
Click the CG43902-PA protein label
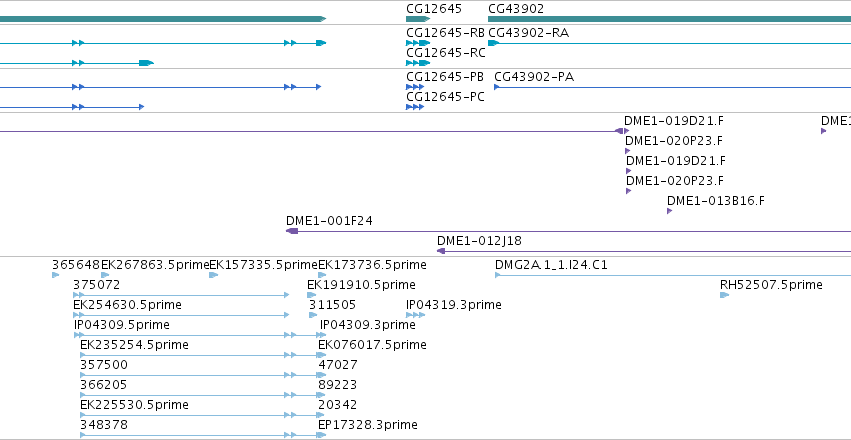click(534, 77)
